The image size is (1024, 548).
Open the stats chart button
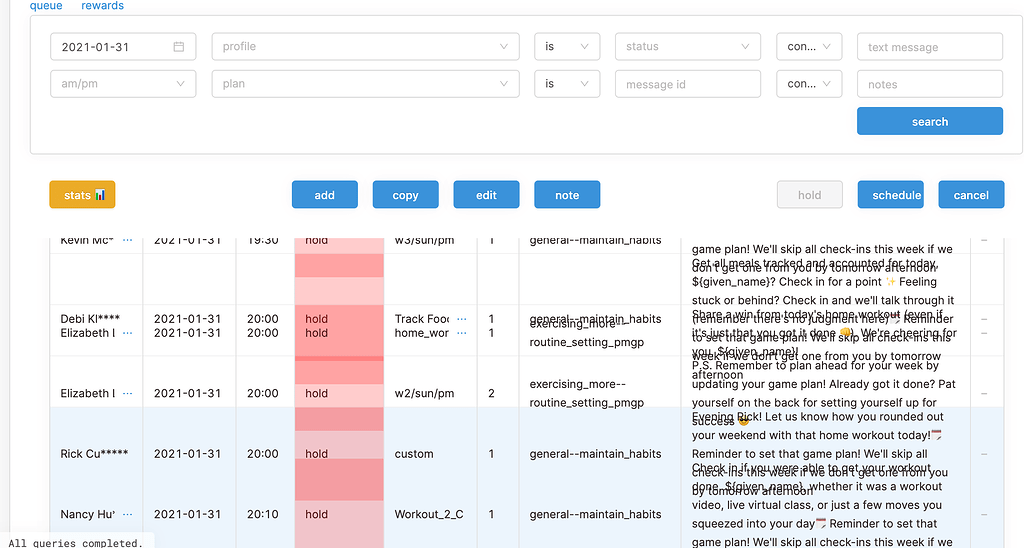click(82, 195)
